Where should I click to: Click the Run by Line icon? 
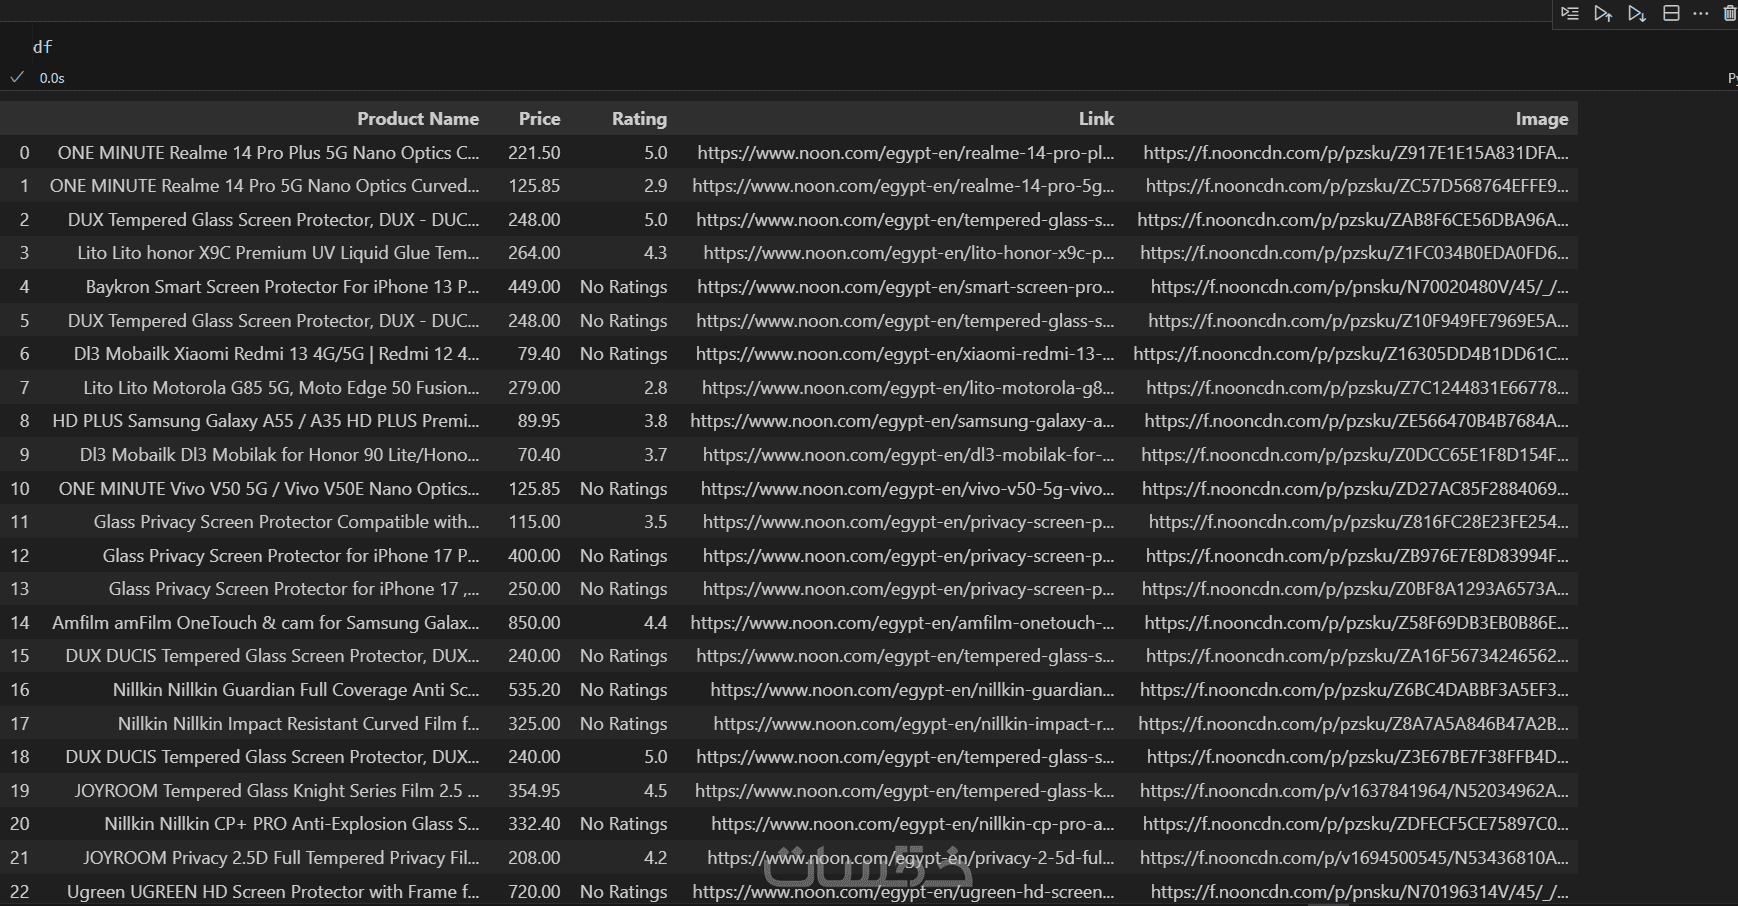(x=1570, y=13)
